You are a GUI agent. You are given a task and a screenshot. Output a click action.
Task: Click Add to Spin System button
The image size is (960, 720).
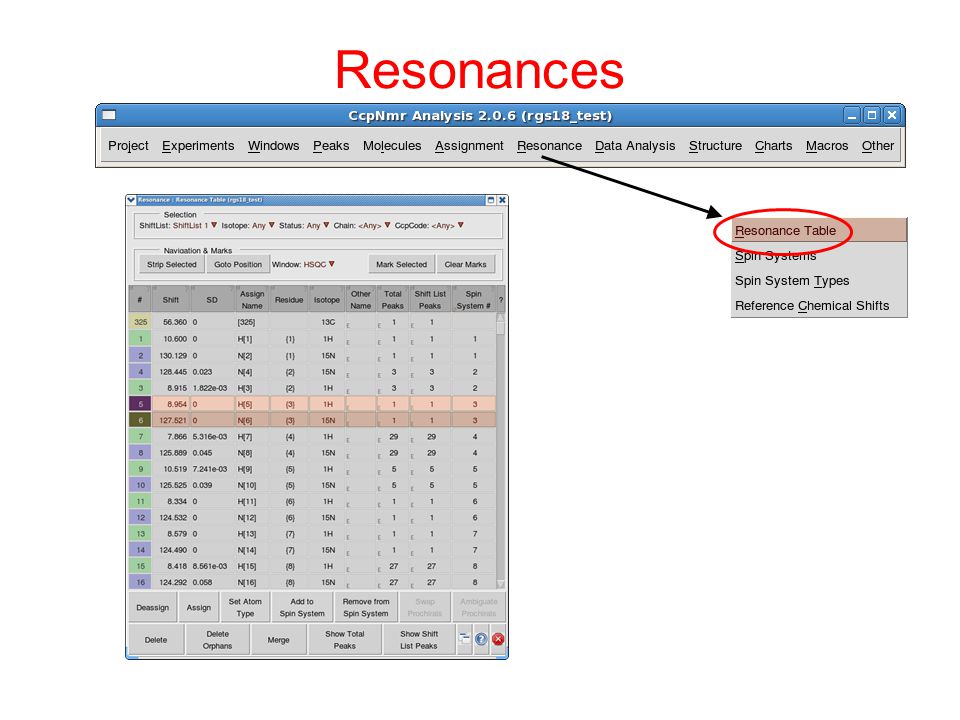pyautogui.click(x=302, y=607)
